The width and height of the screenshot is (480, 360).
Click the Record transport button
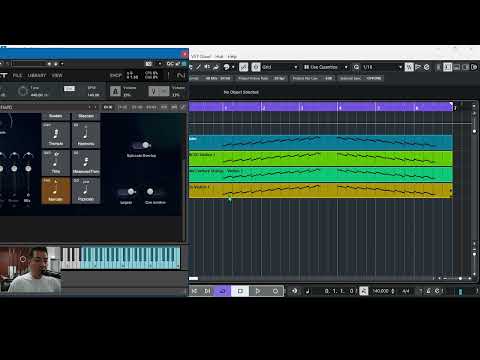(x=275, y=291)
